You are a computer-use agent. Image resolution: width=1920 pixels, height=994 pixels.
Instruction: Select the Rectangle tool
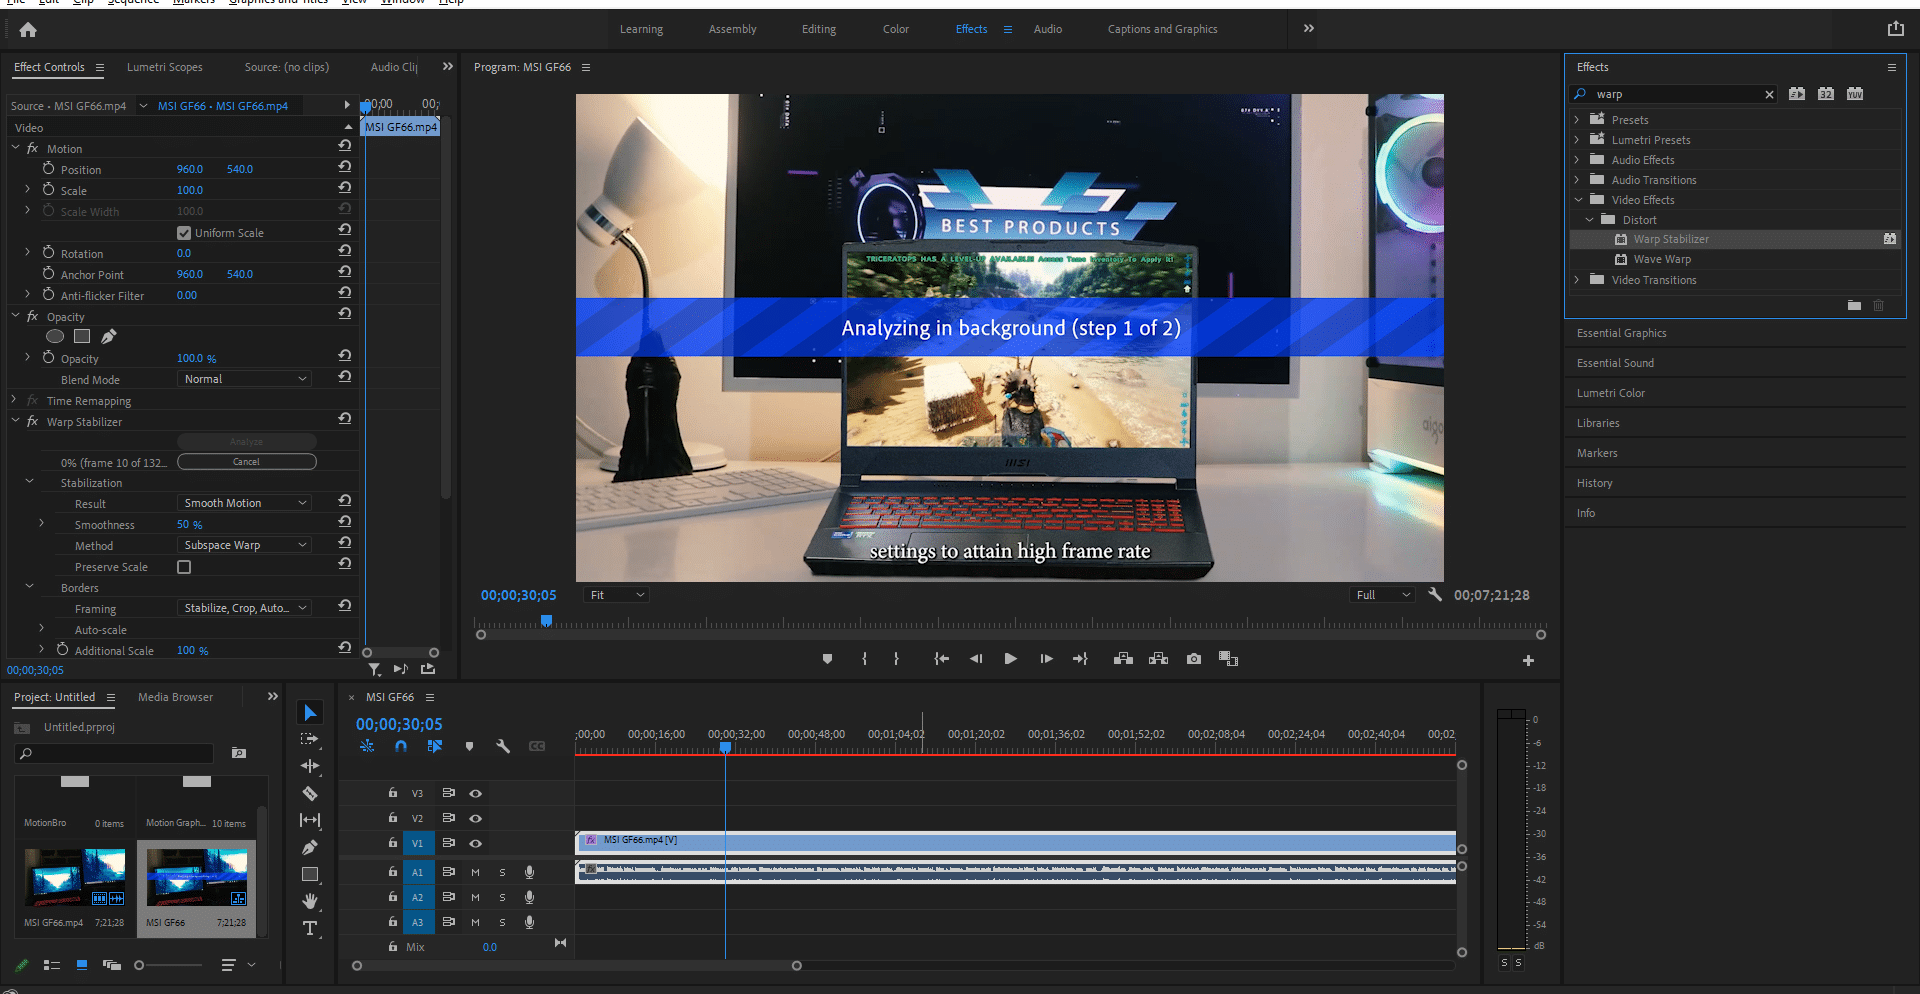click(x=310, y=874)
